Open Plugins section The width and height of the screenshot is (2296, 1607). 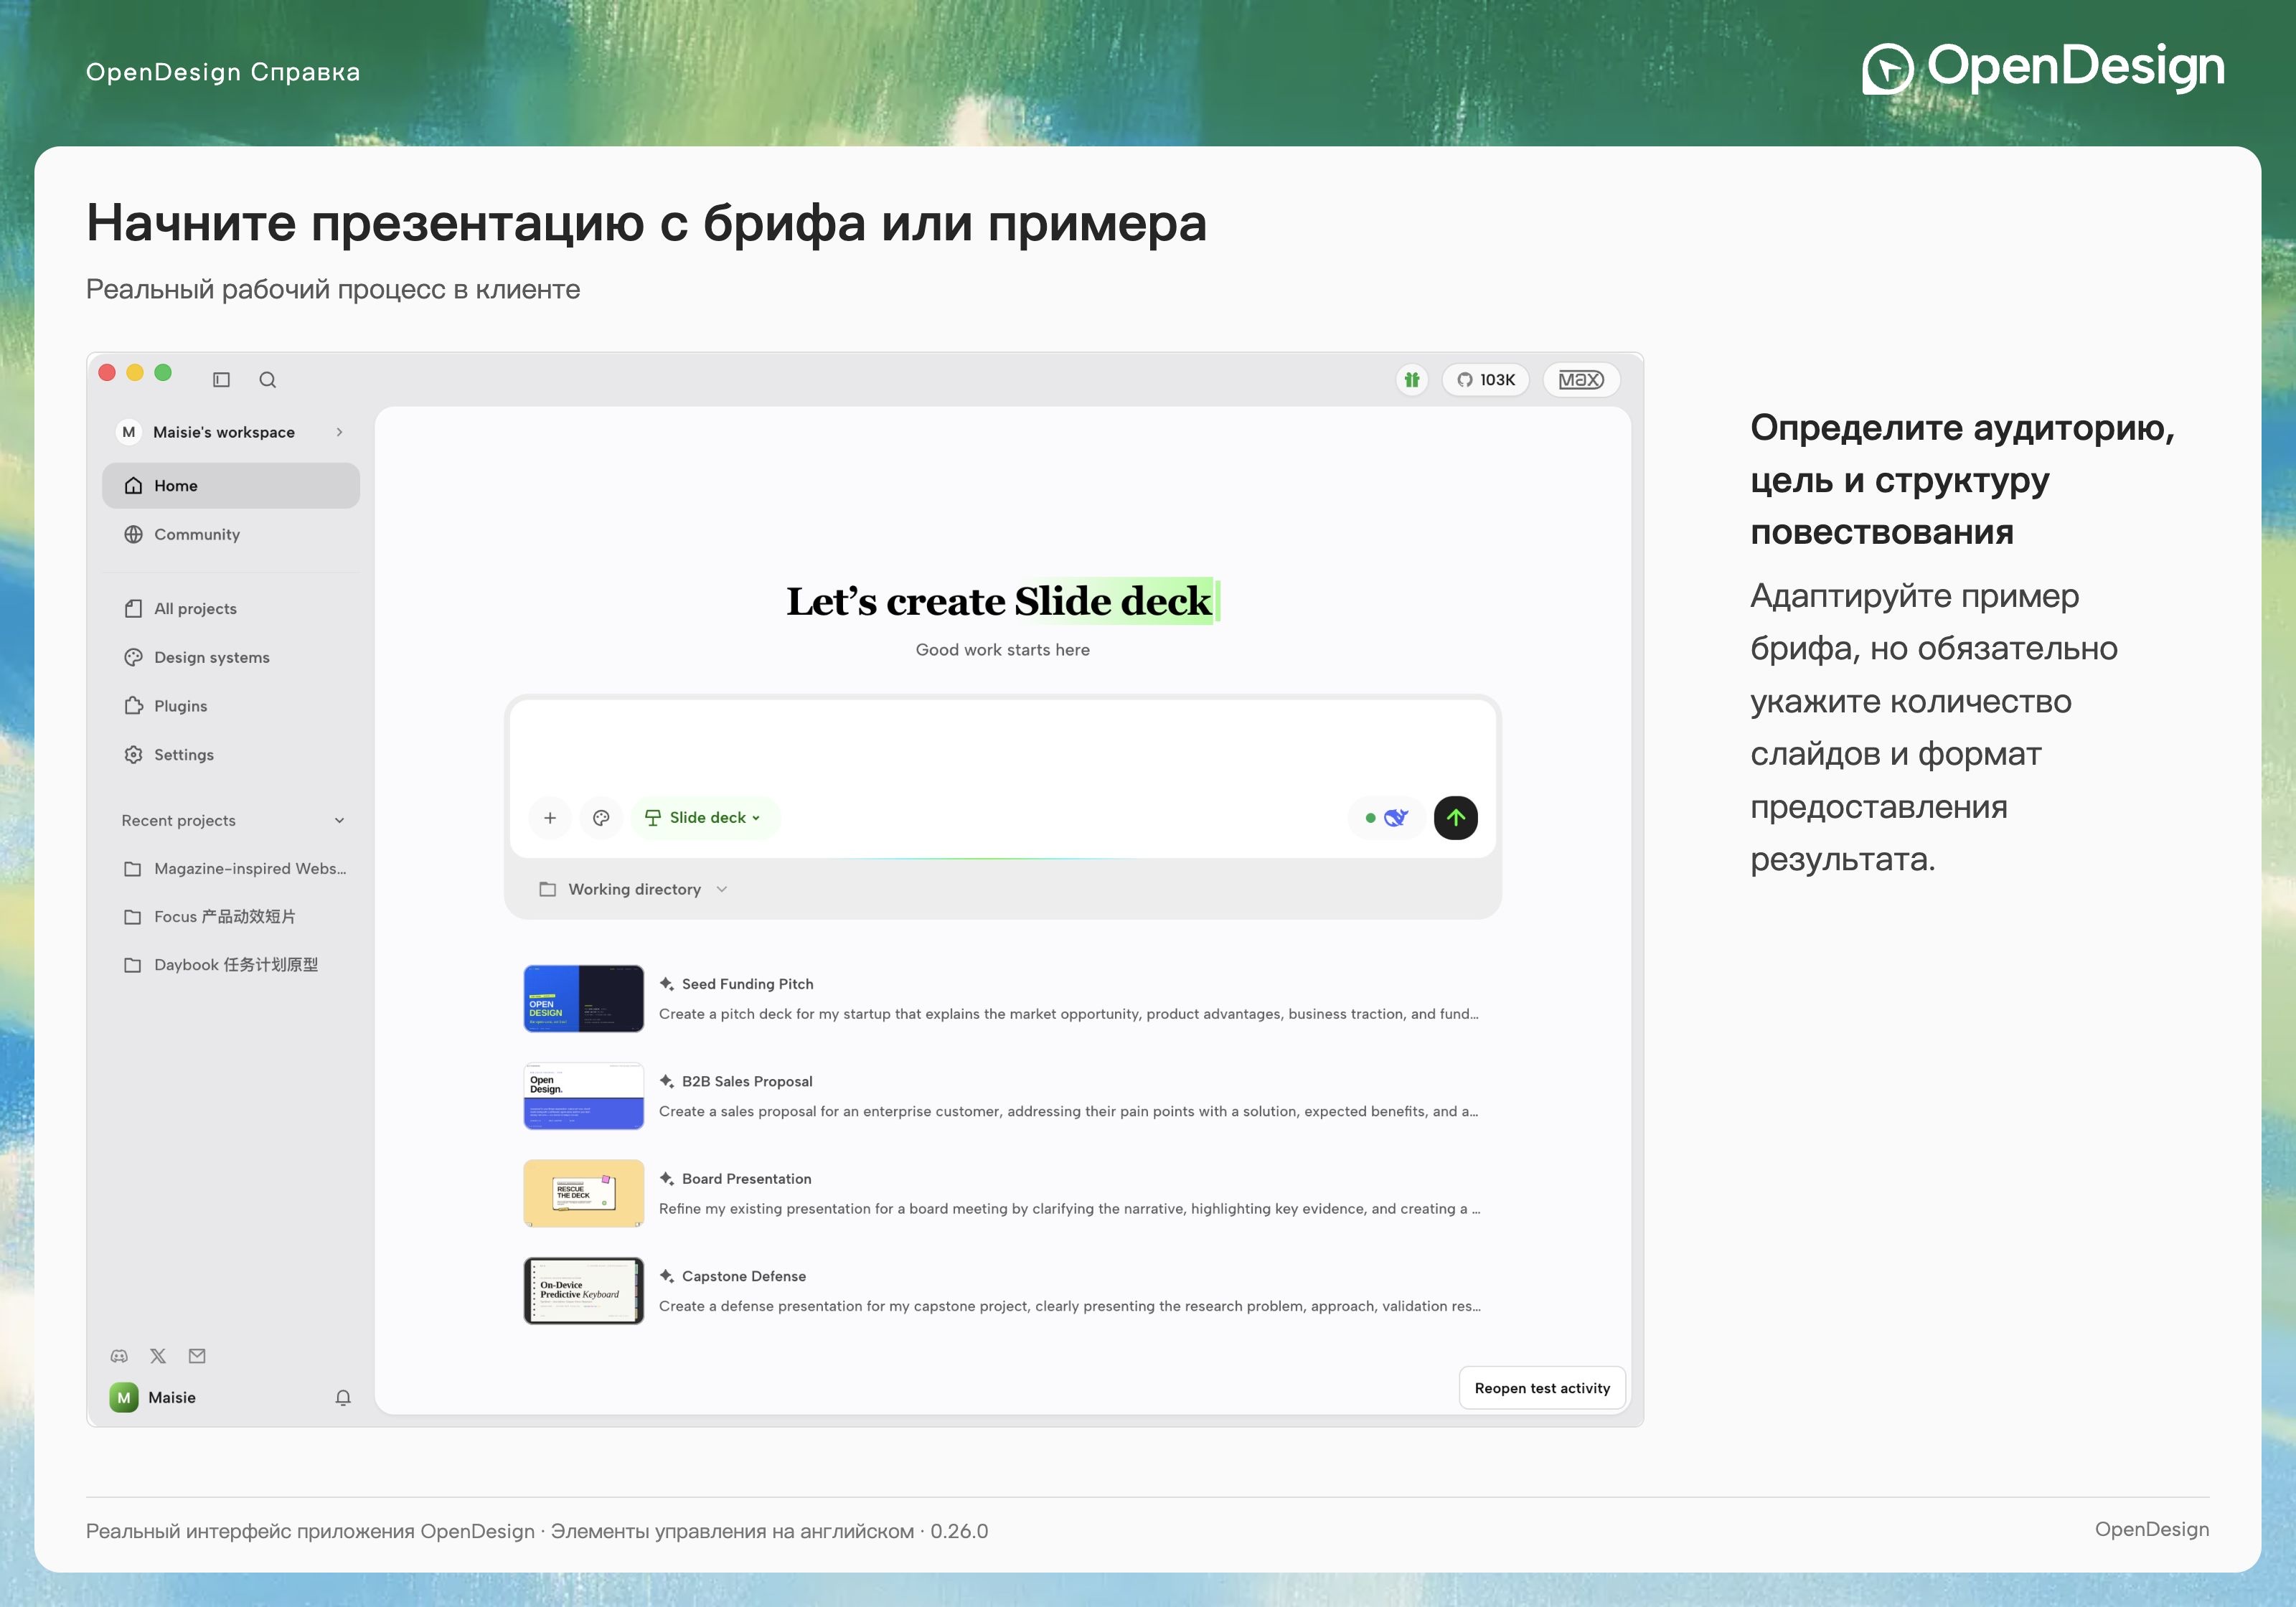[231, 706]
